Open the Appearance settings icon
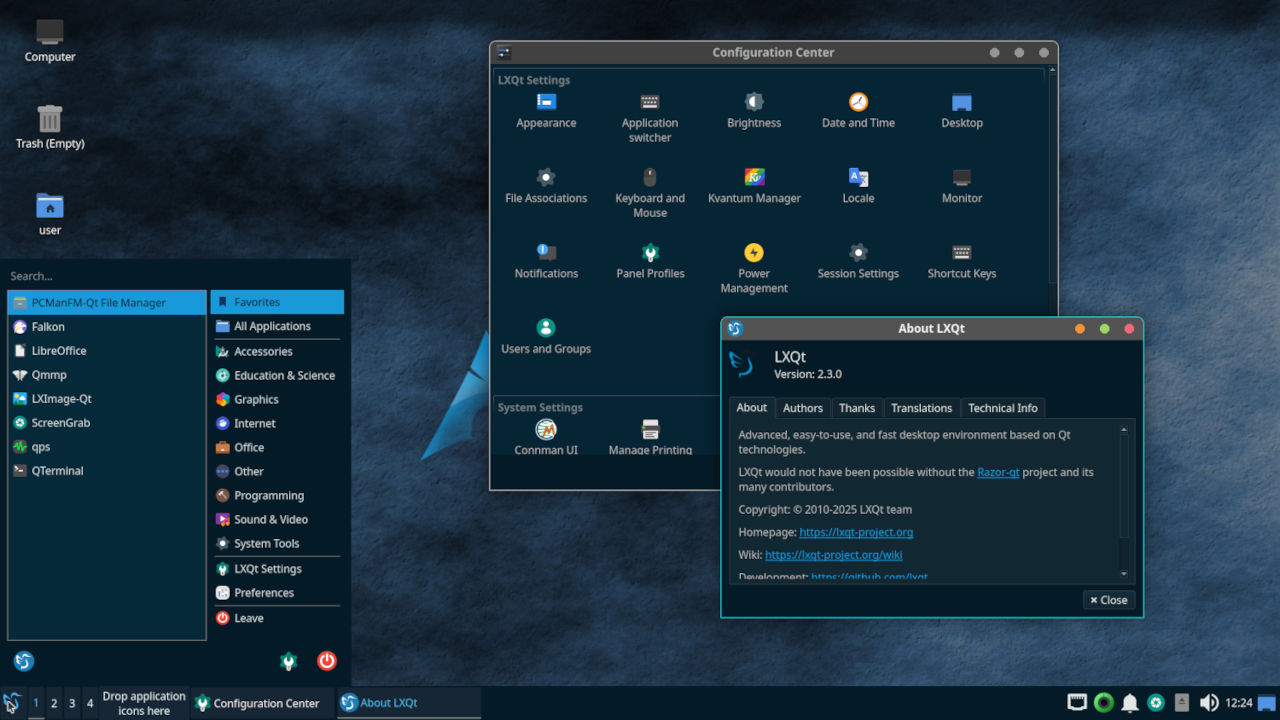 tap(546, 110)
